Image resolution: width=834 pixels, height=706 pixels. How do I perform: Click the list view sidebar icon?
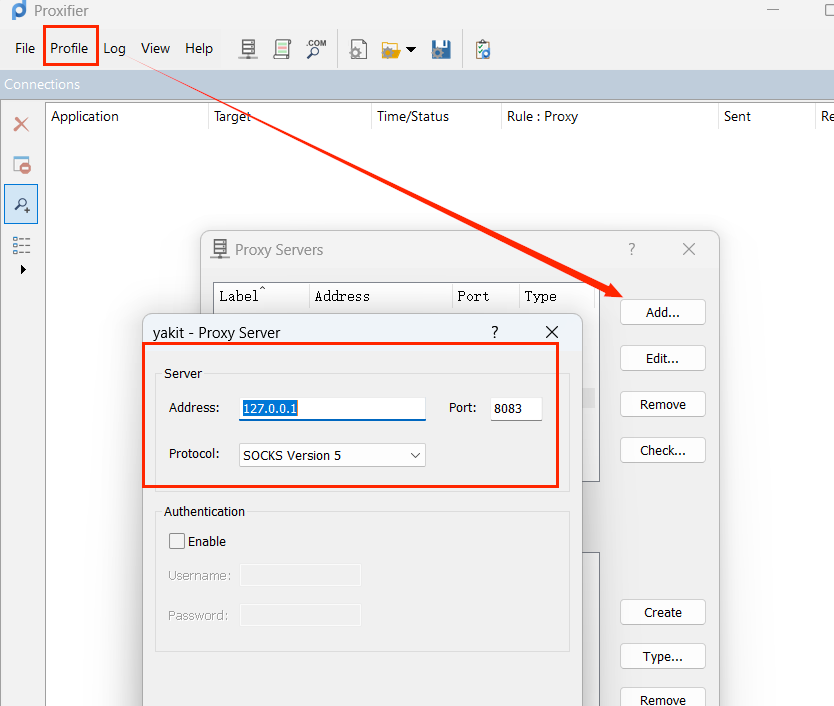(x=21, y=245)
